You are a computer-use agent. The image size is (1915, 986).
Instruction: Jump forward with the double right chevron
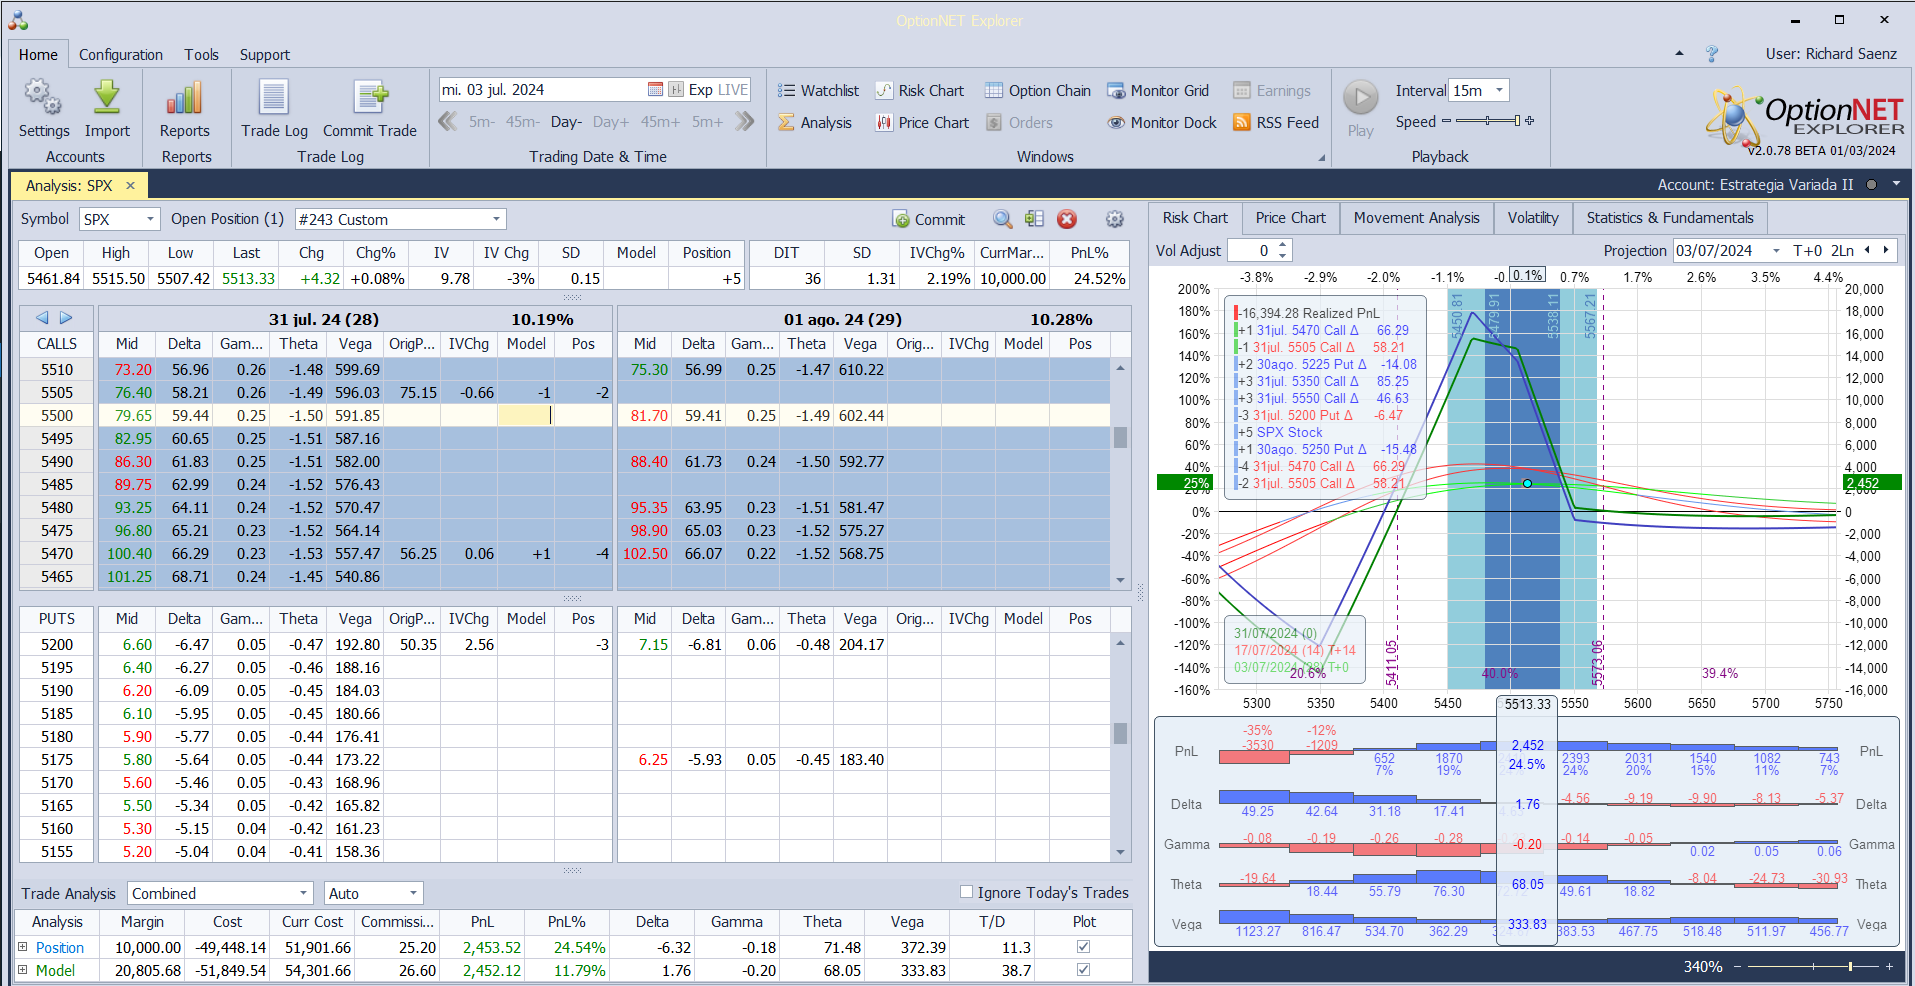[x=744, y=122]
